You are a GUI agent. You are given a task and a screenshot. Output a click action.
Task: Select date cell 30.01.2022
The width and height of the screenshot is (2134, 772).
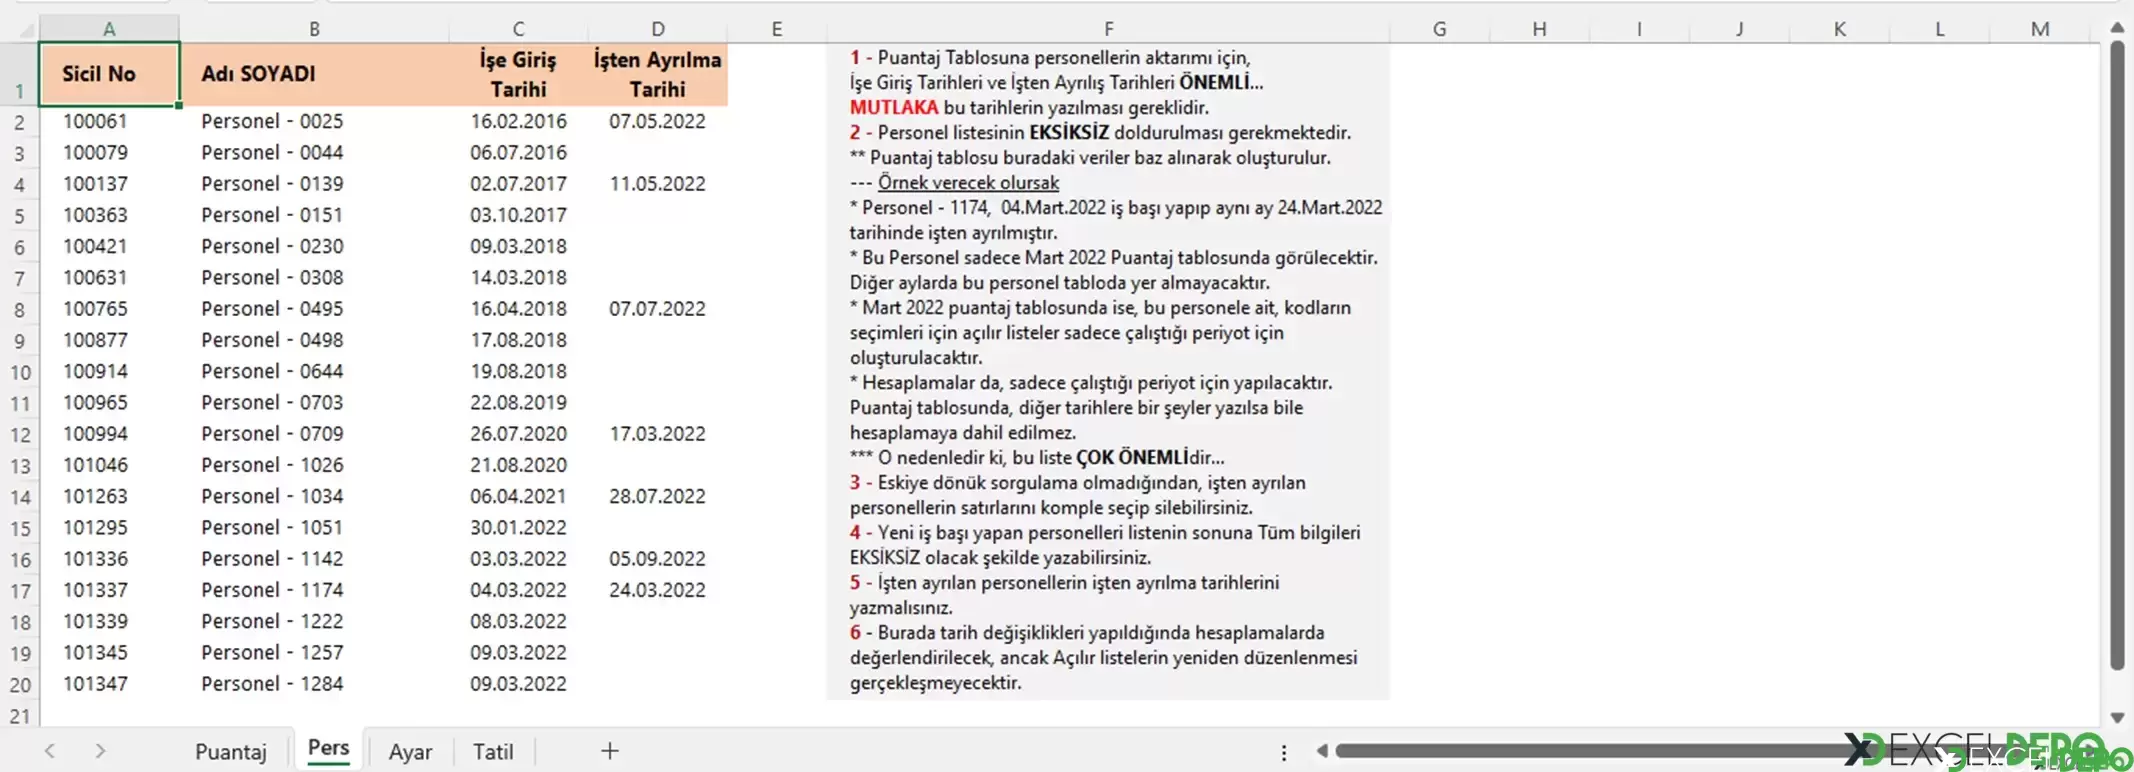click(x=518, y=527)
